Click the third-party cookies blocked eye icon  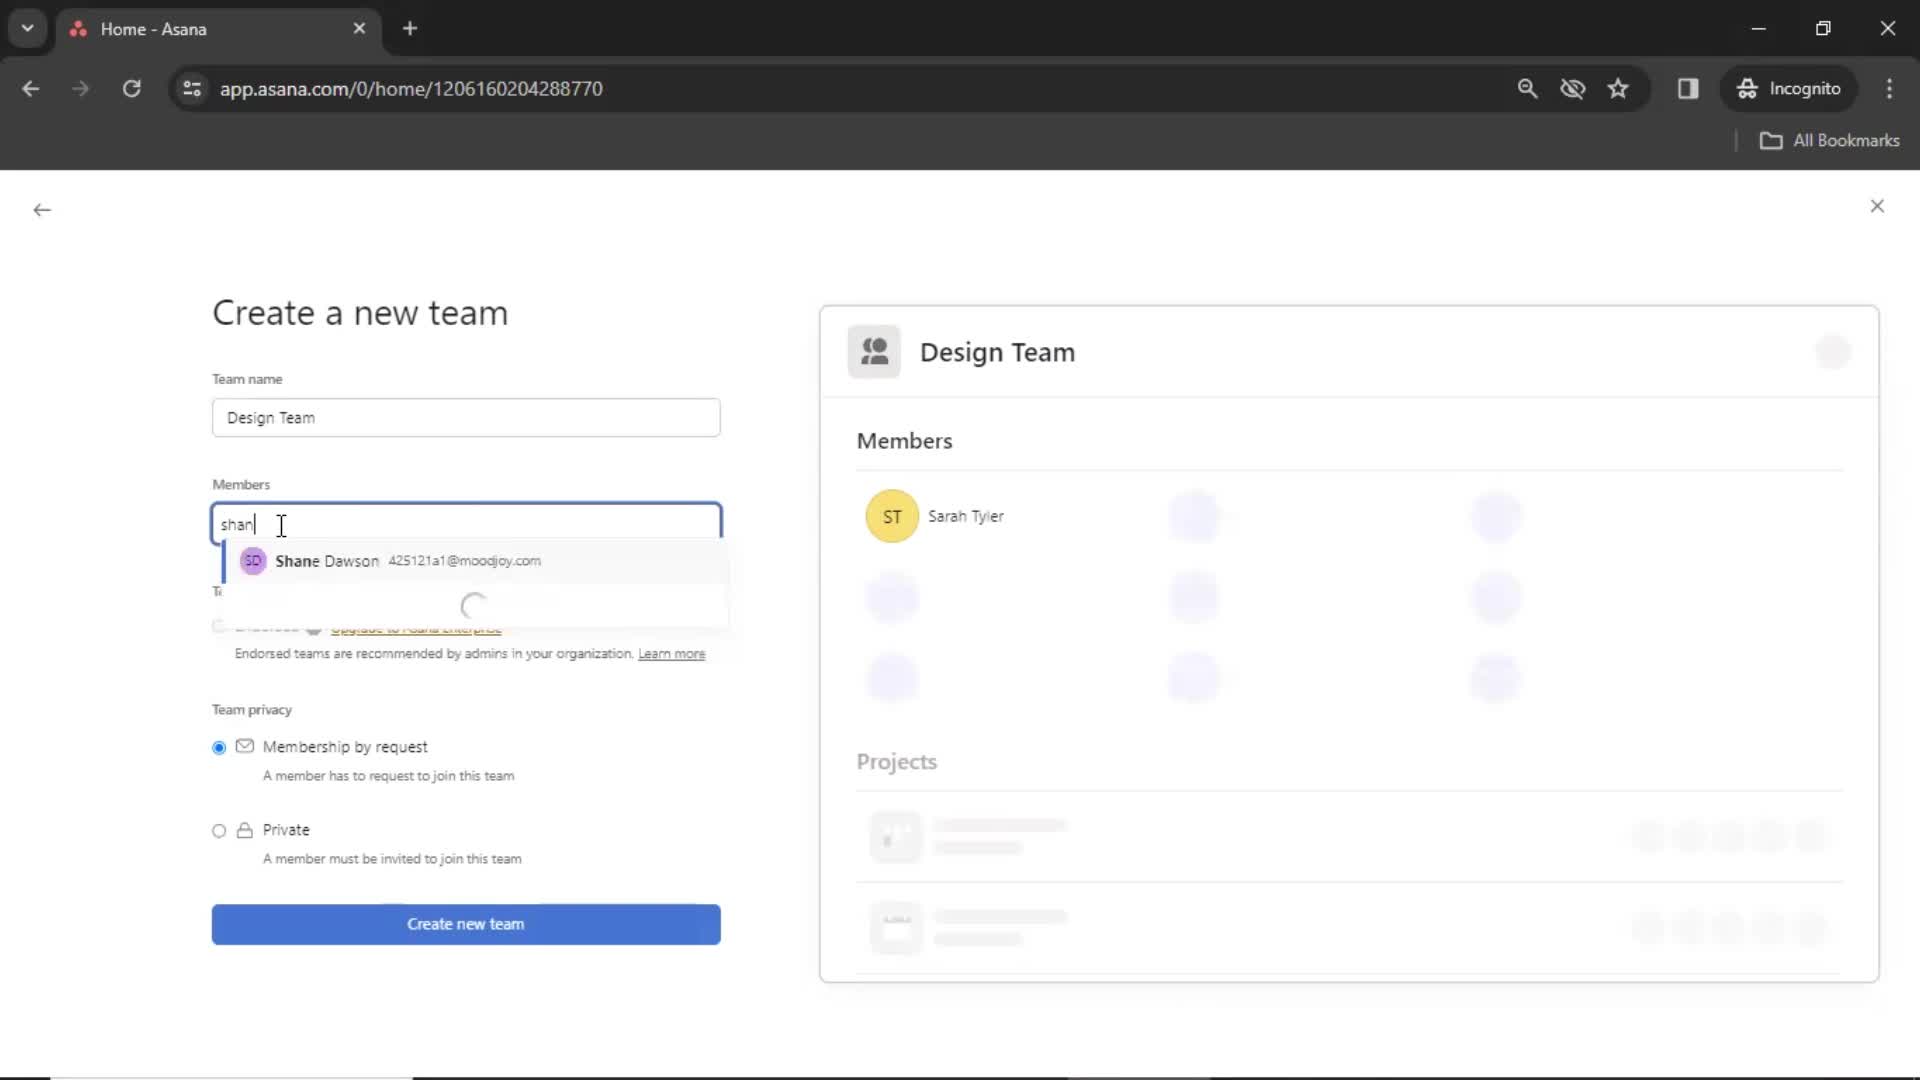tap(1573, 89)
